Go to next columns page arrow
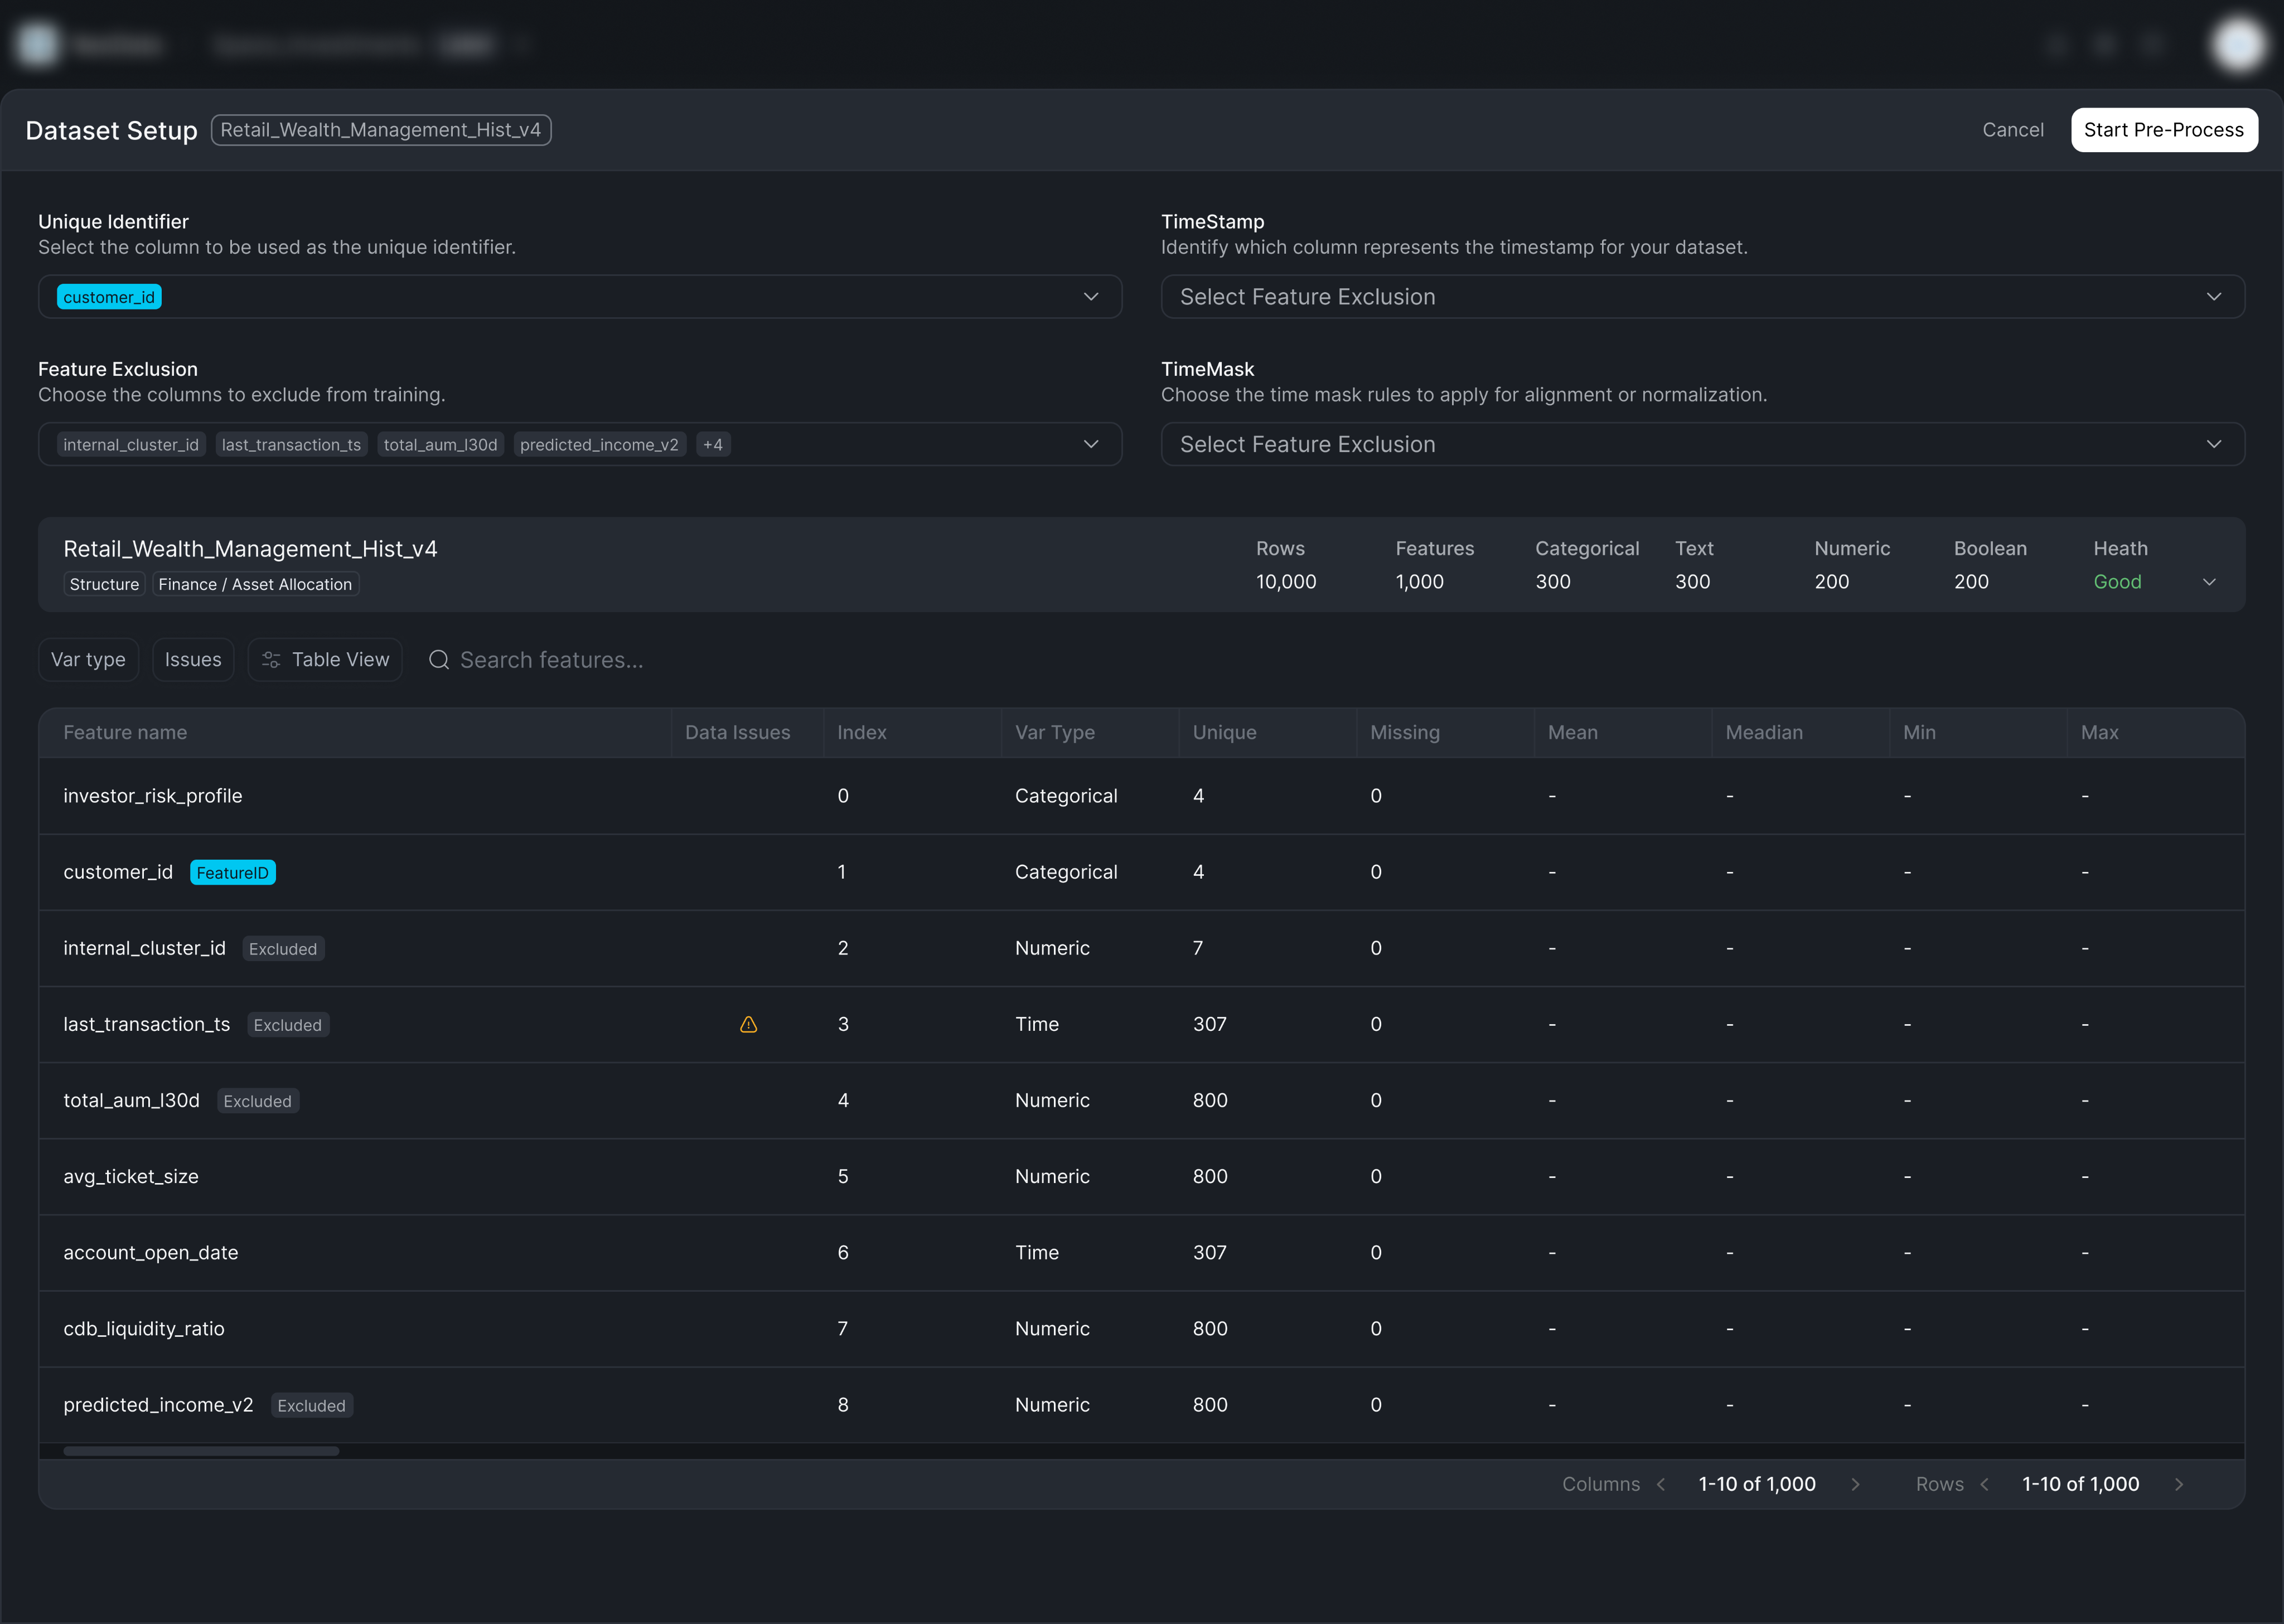The width and height of the screenshot is (2284, 1624). [1855, 1484]
